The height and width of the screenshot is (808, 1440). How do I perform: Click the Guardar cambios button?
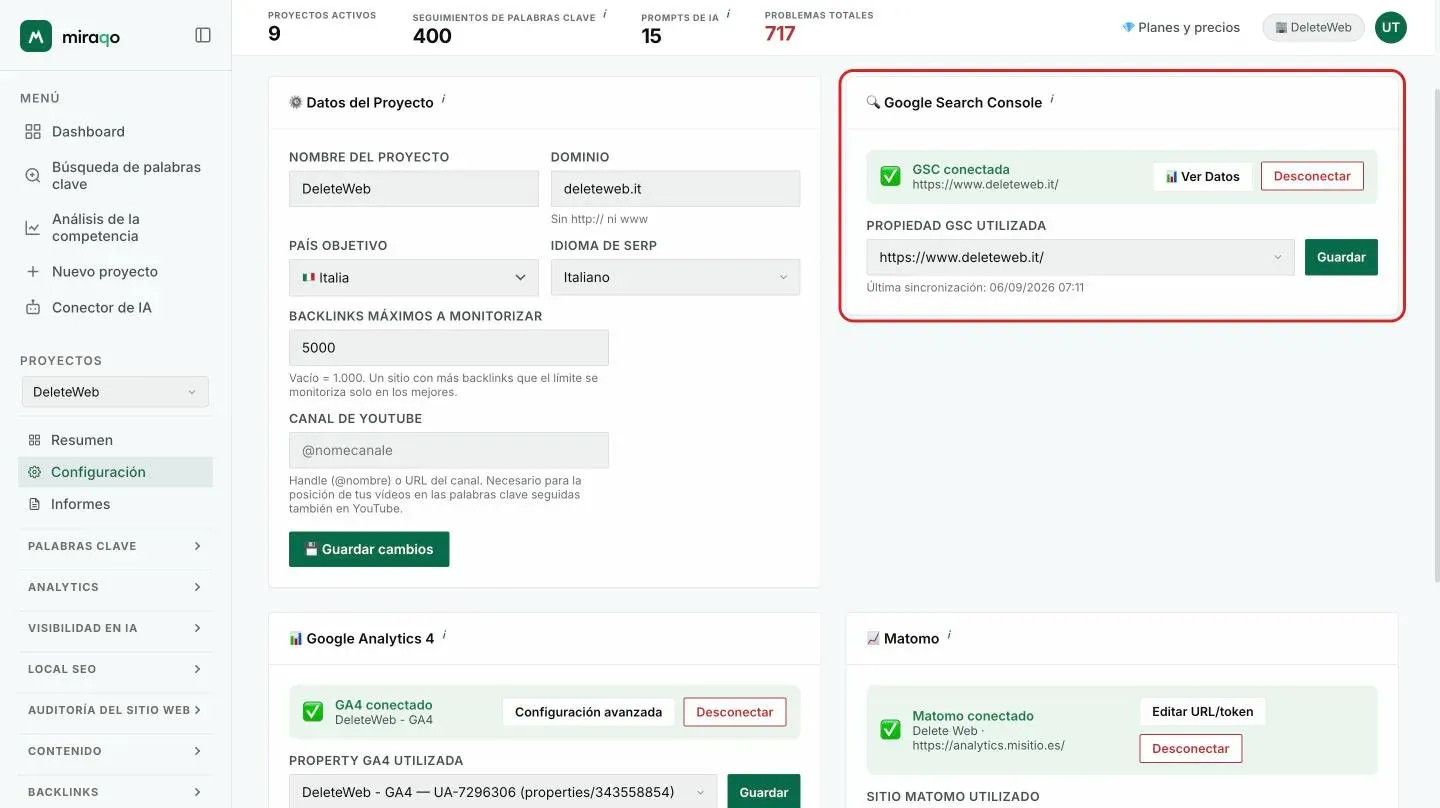(x=369, y=549)
